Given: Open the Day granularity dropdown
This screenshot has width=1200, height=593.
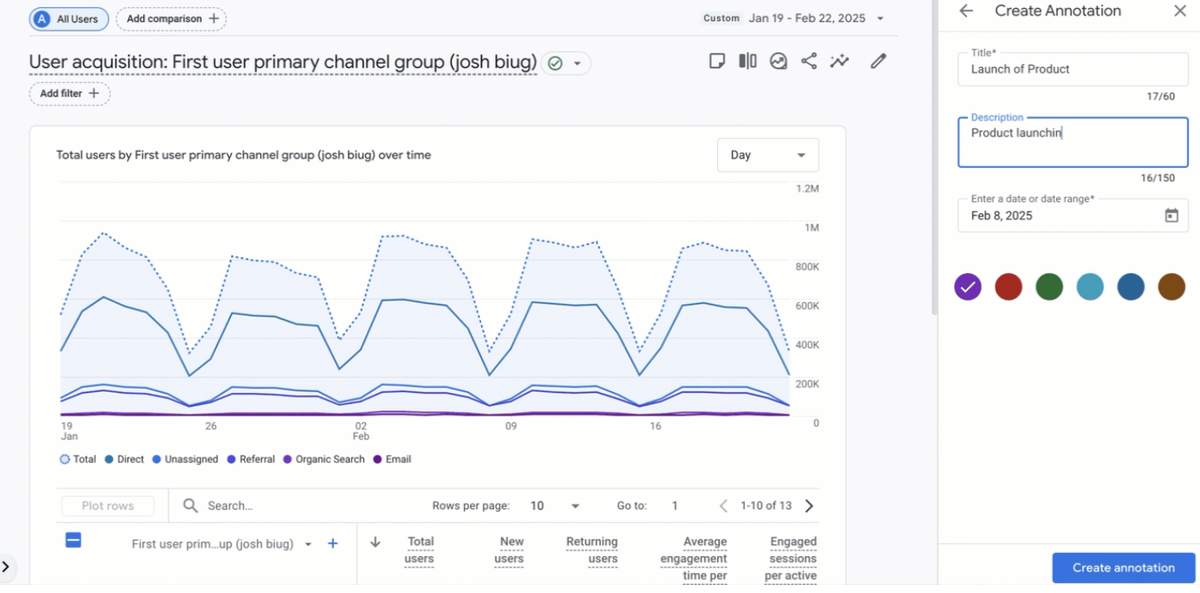Looking at the screenshot, I should click(x=767, y=155).
